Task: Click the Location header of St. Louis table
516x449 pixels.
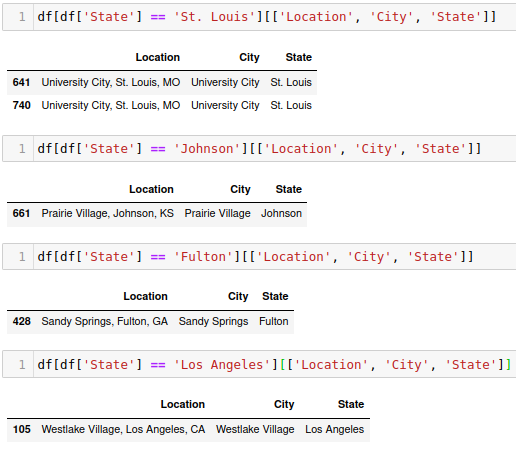Action: [x=158, y=57]
